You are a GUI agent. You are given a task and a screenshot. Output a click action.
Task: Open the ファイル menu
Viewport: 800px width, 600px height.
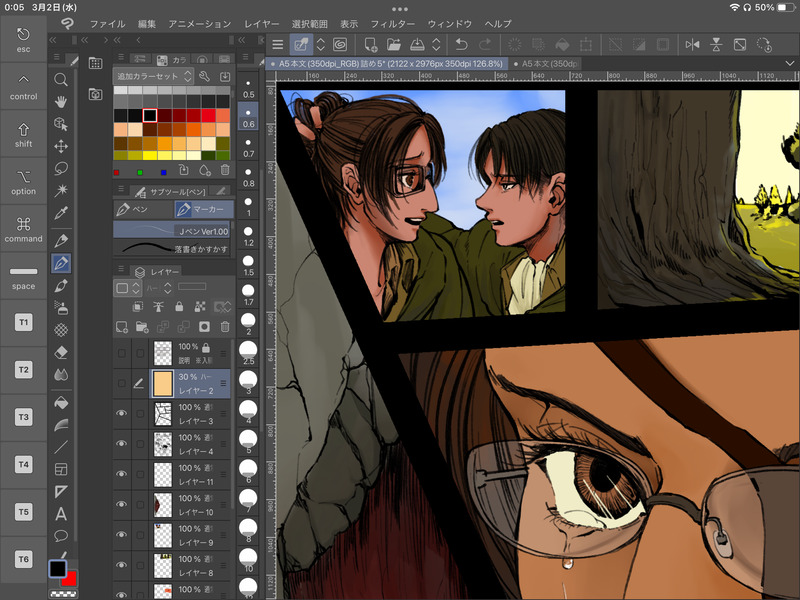coord(107,24)
